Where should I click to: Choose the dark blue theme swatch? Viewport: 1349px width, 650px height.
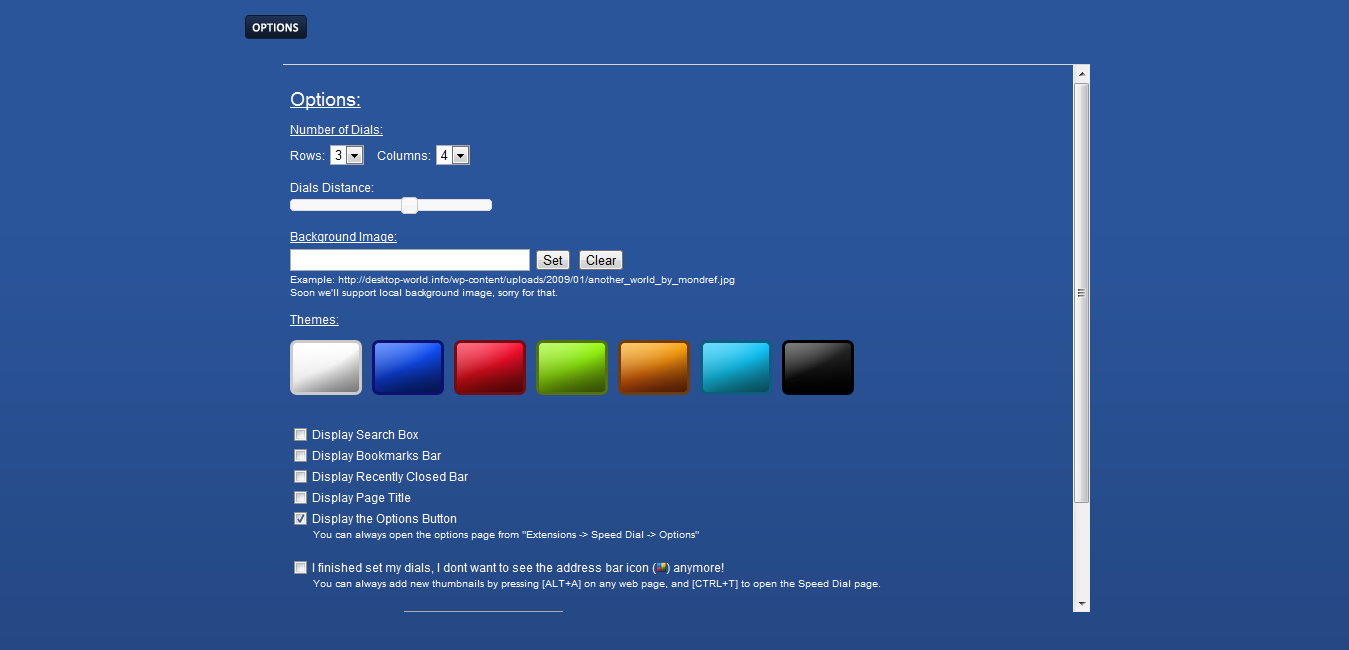tap(408, 368)
